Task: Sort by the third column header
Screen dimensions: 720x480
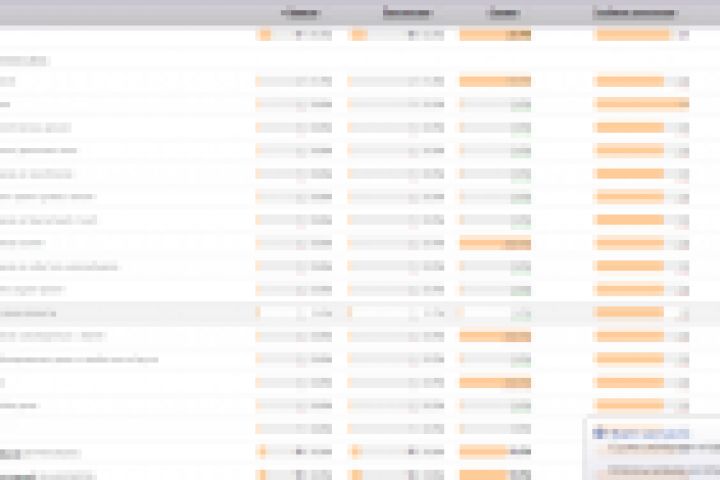Action: click(x=503, y=12)
